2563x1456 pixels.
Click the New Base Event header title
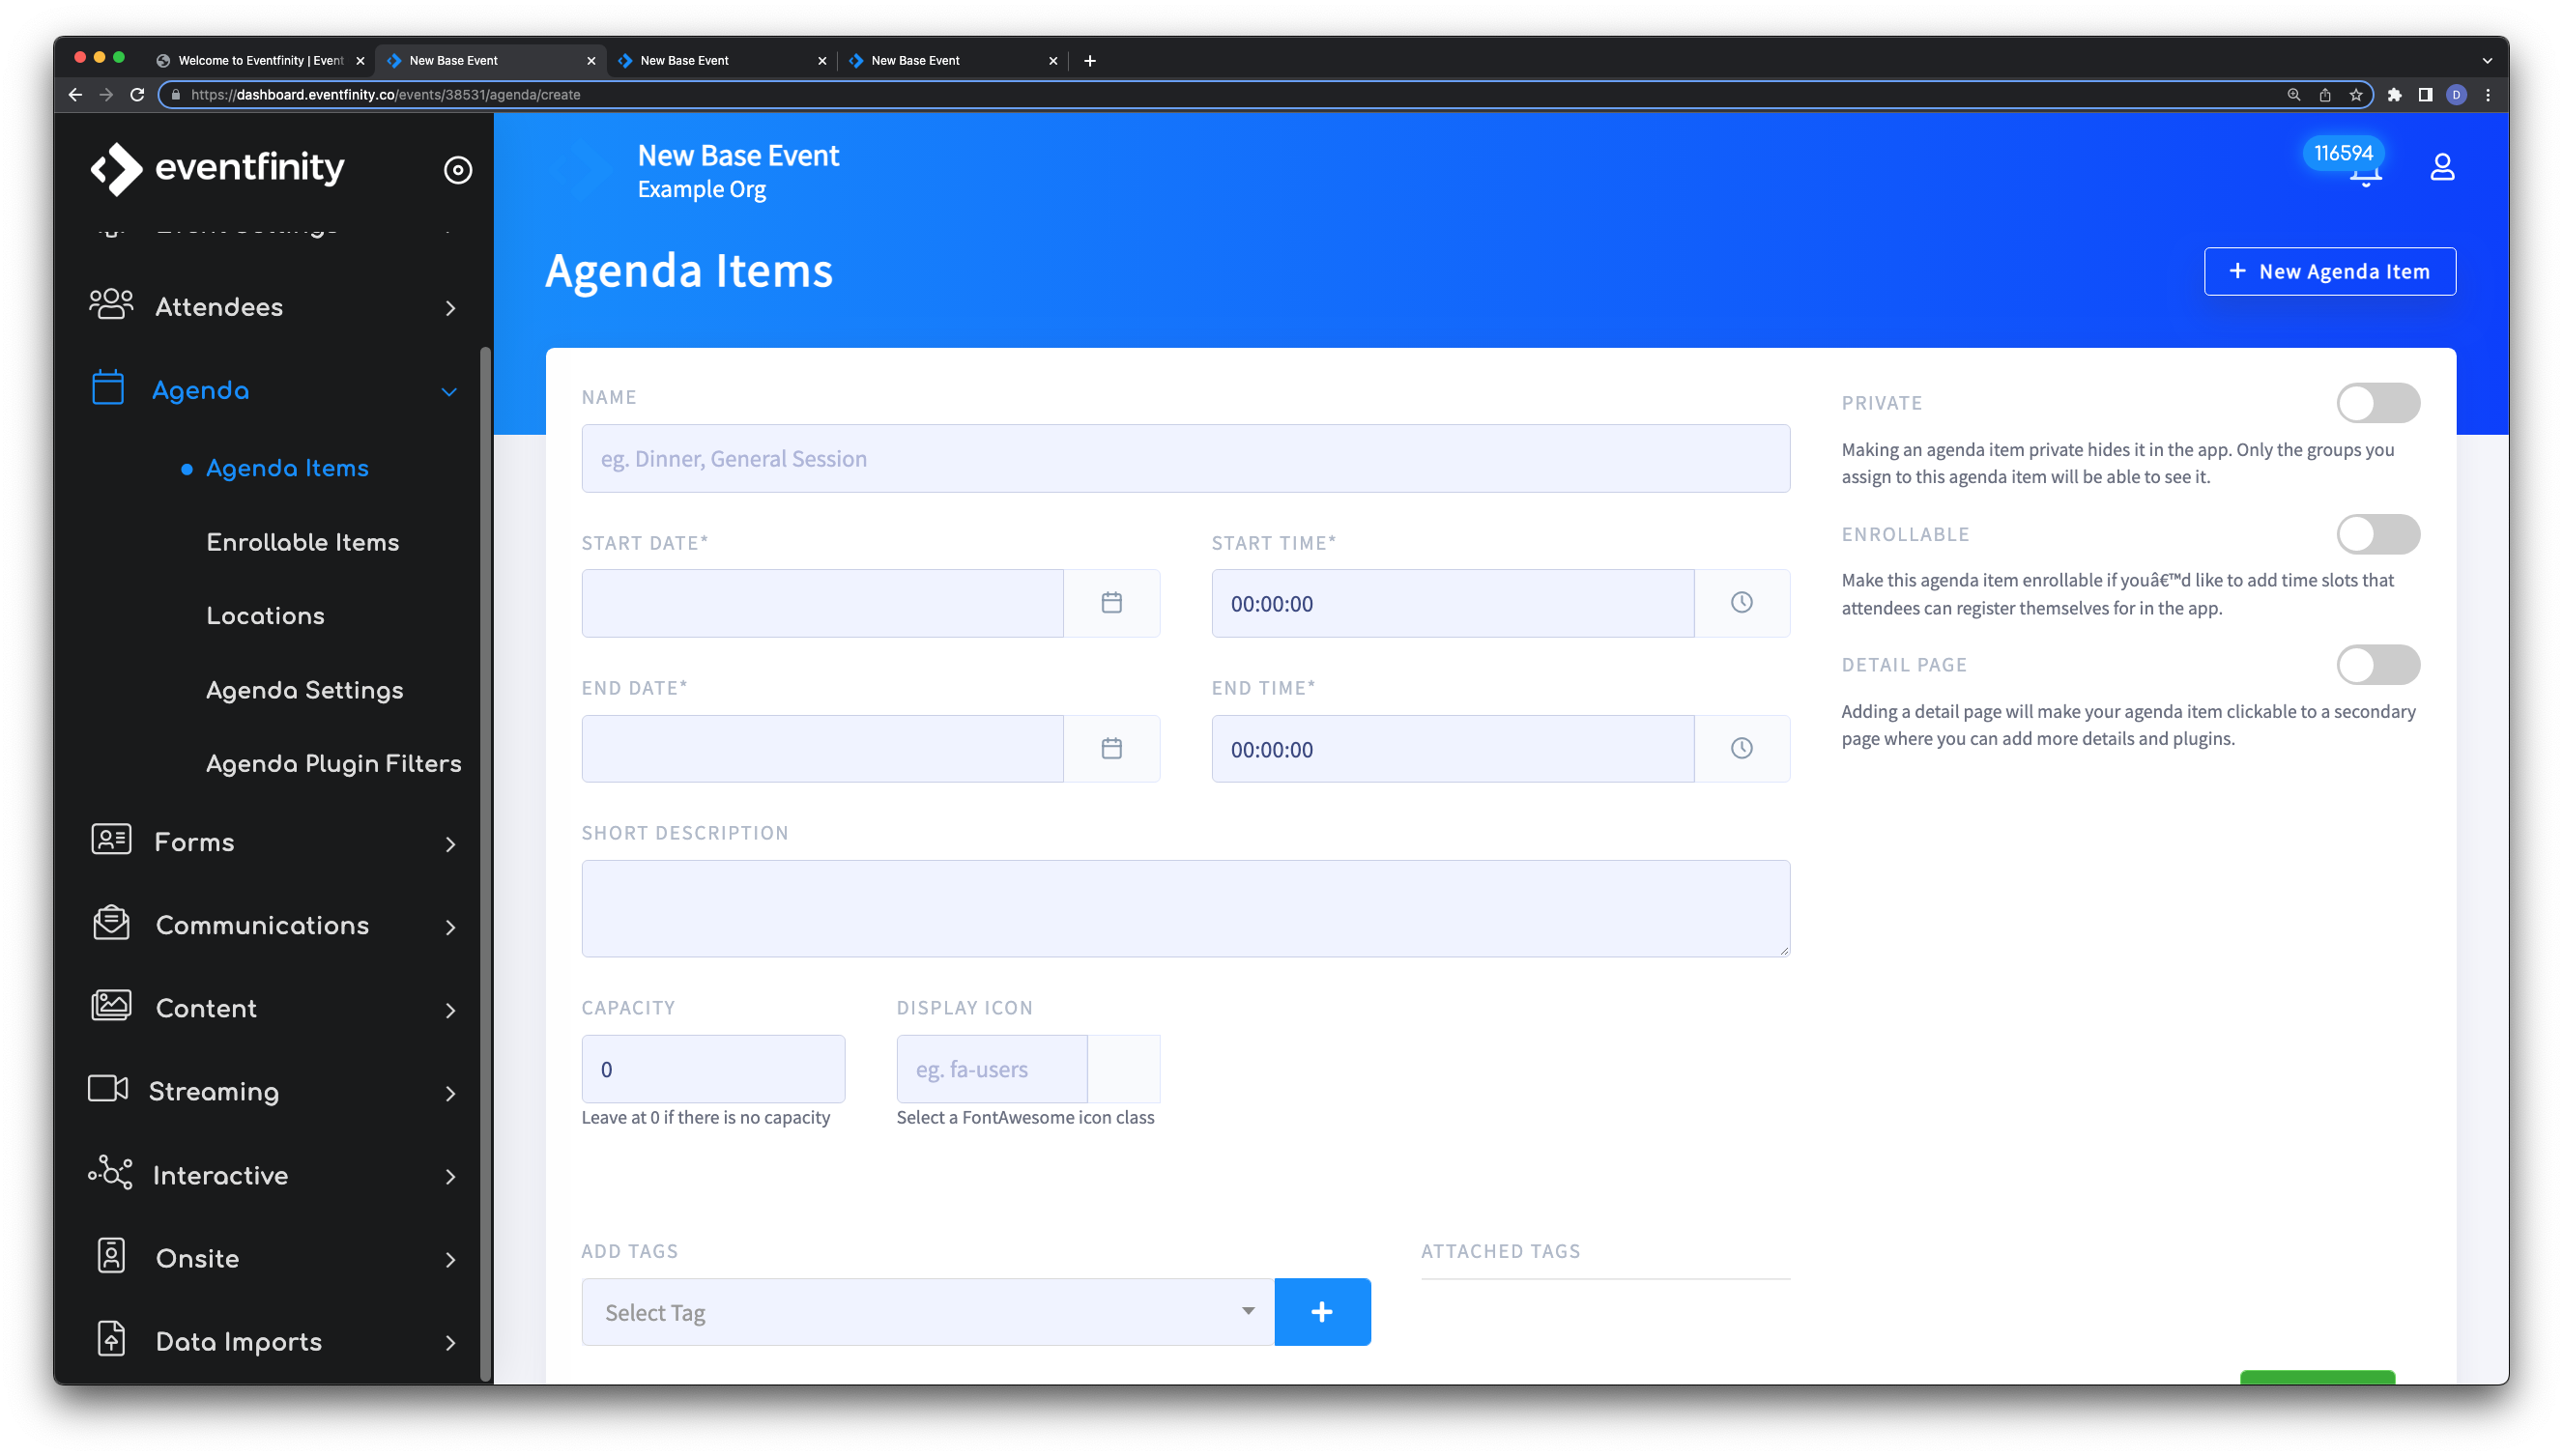click(x=738, y=155)
